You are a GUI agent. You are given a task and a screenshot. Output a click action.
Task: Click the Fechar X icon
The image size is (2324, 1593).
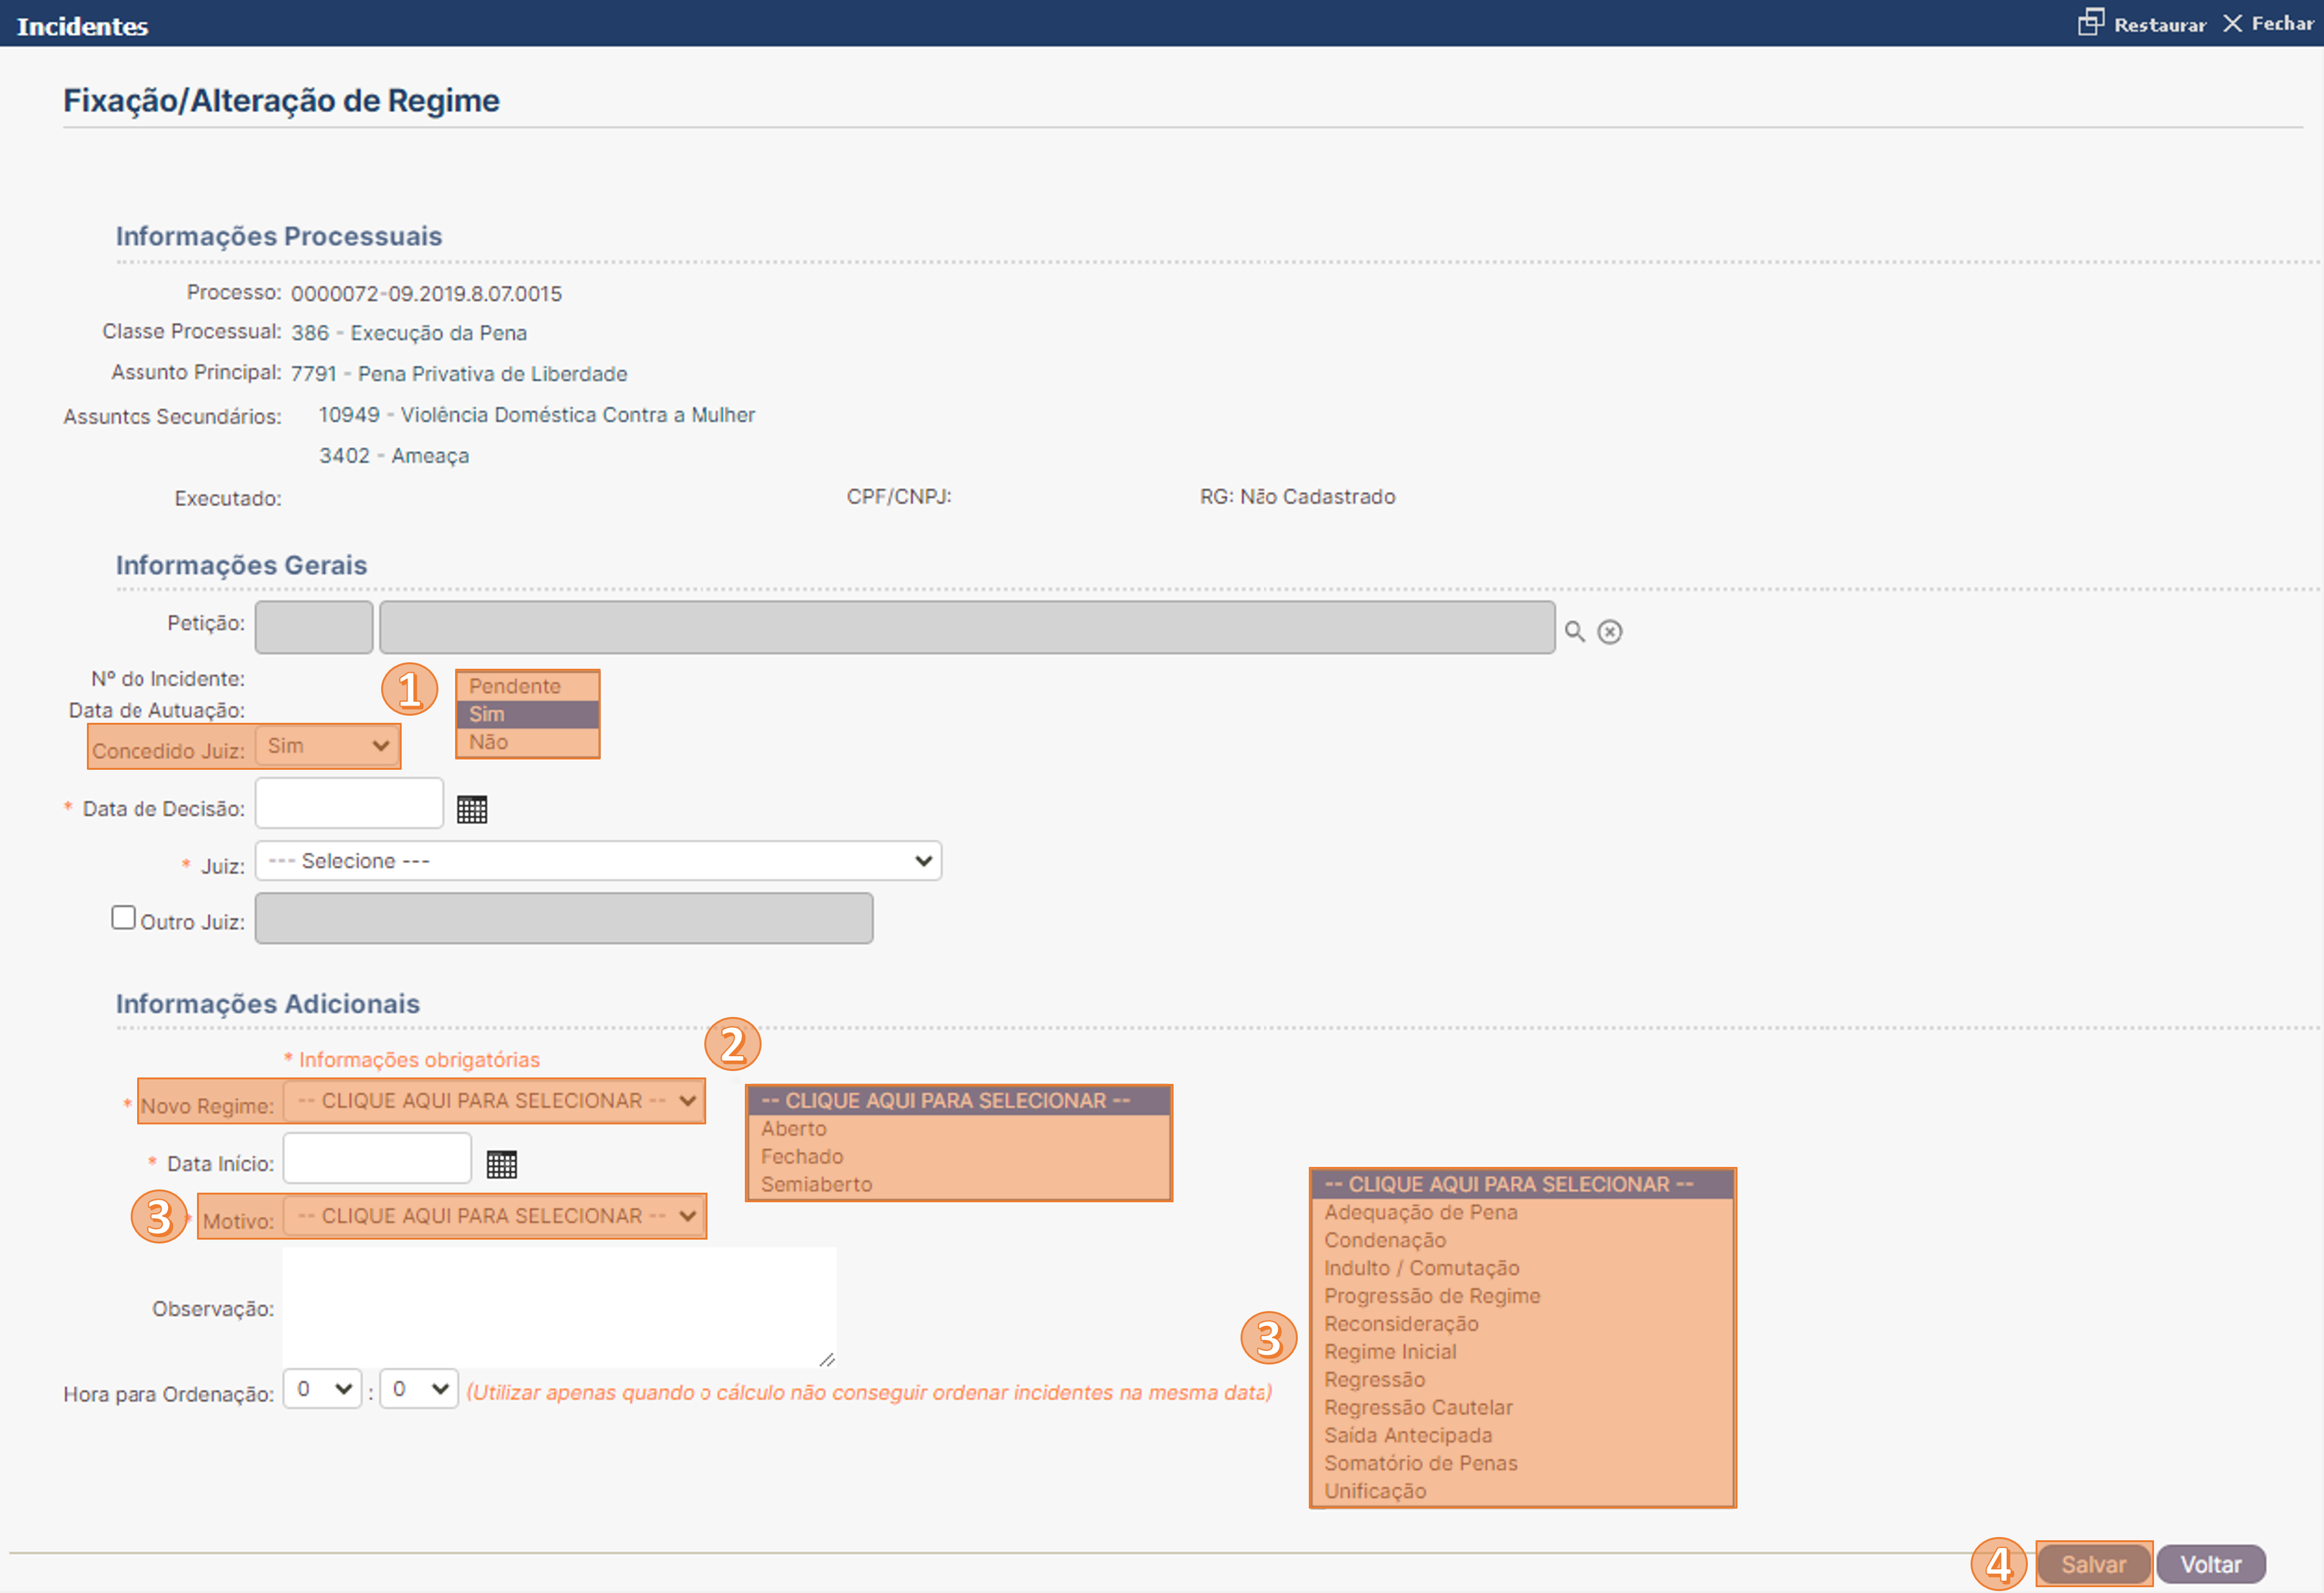[x=2232, y=23]
